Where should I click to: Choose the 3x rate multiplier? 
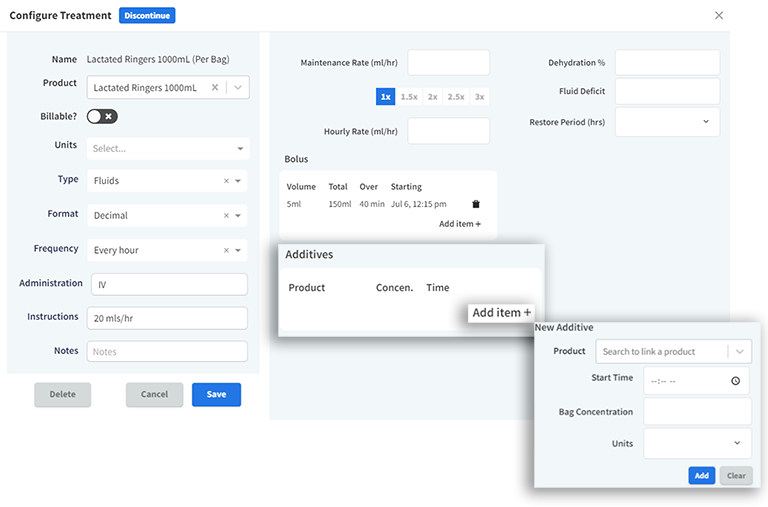479,97
